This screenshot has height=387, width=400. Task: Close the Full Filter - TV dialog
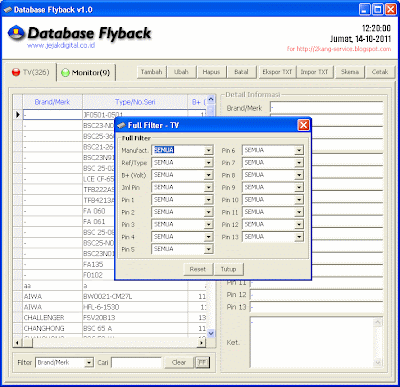point(303,125)
